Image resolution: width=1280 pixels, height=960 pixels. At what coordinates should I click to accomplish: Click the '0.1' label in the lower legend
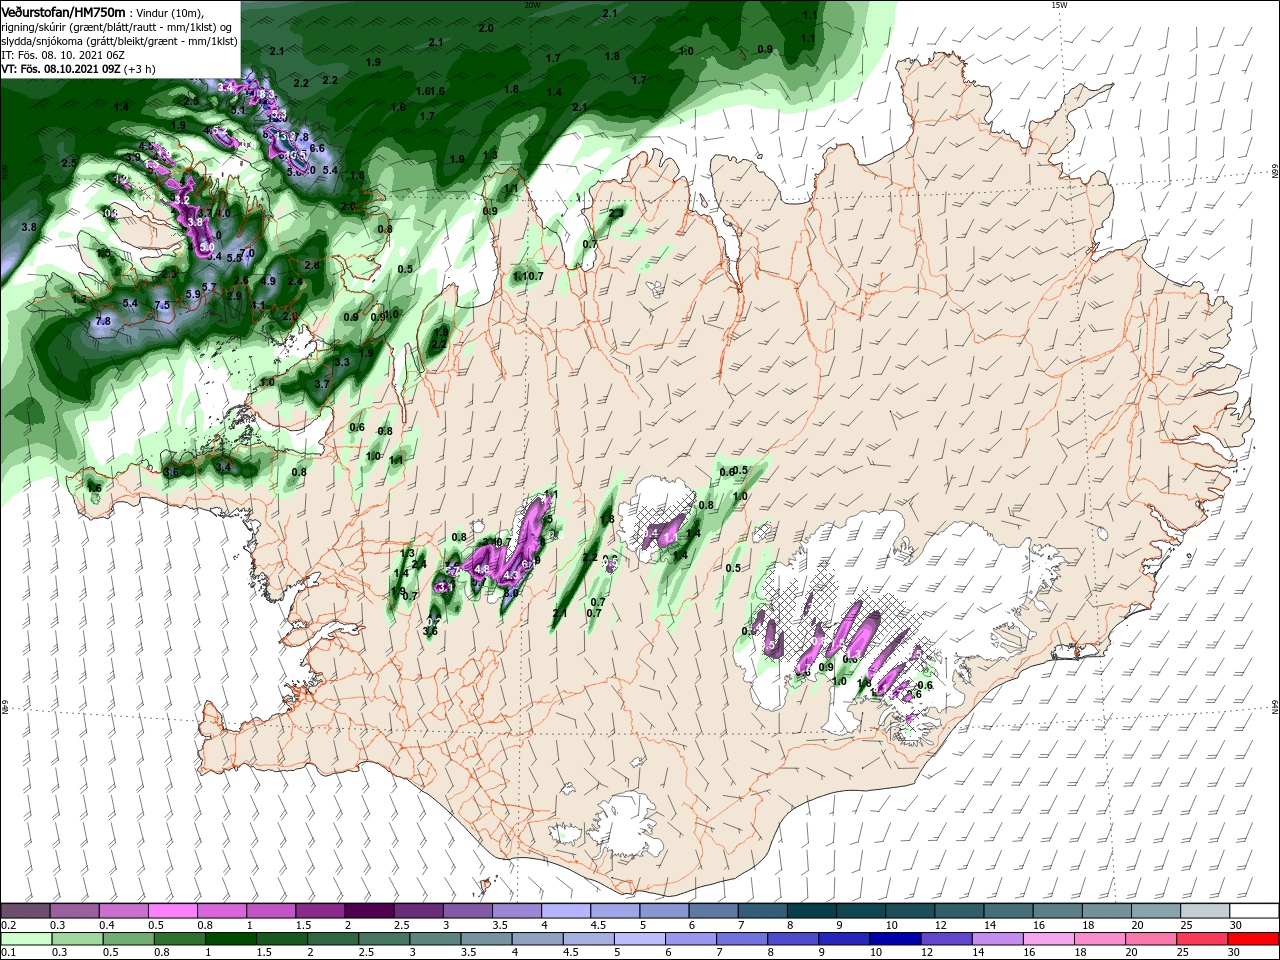9,953
